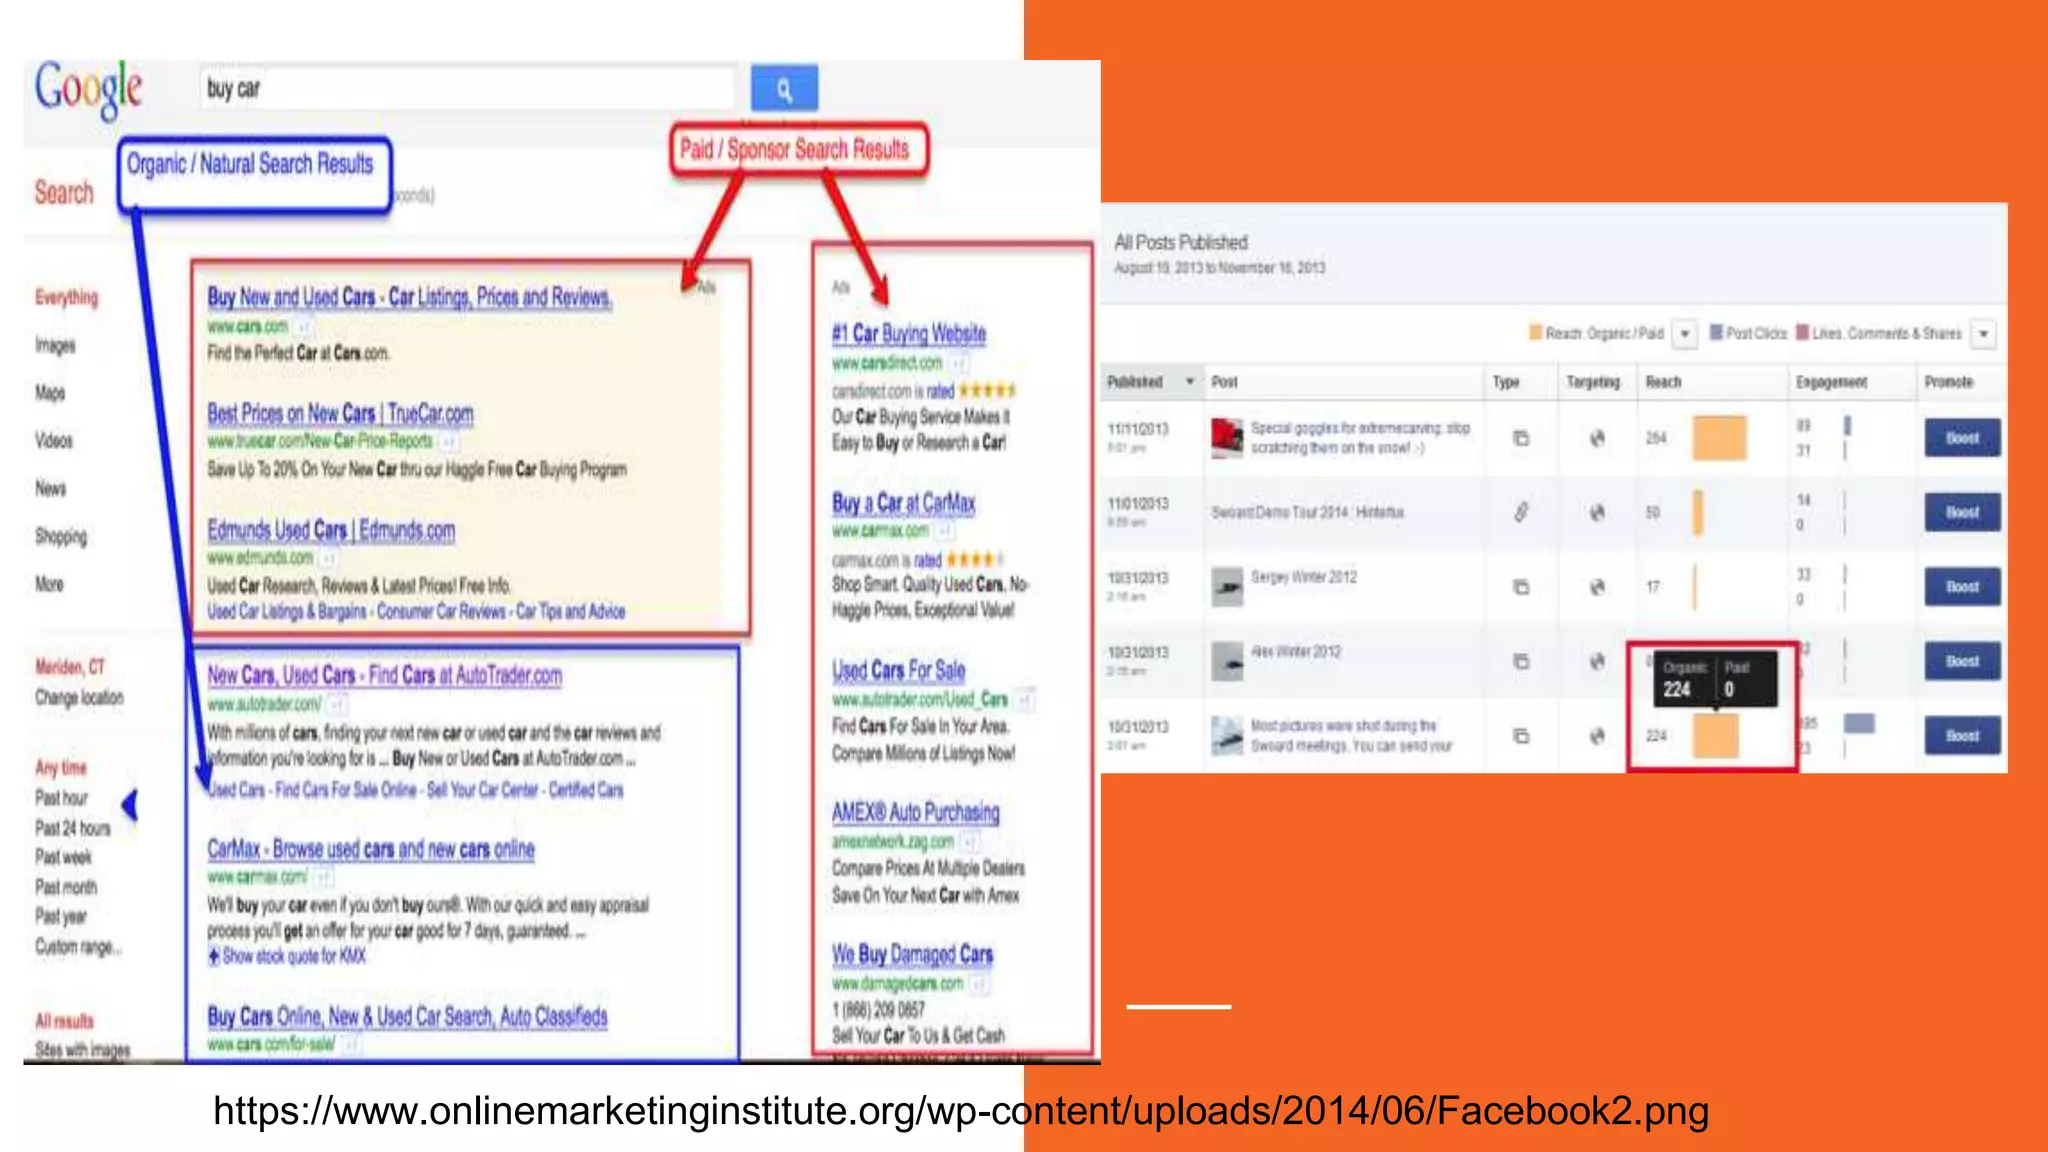Open the Alex Winter 2012 post thumbnail
Screen dimensions: 2048x1152
click(x=1227, y=661)
